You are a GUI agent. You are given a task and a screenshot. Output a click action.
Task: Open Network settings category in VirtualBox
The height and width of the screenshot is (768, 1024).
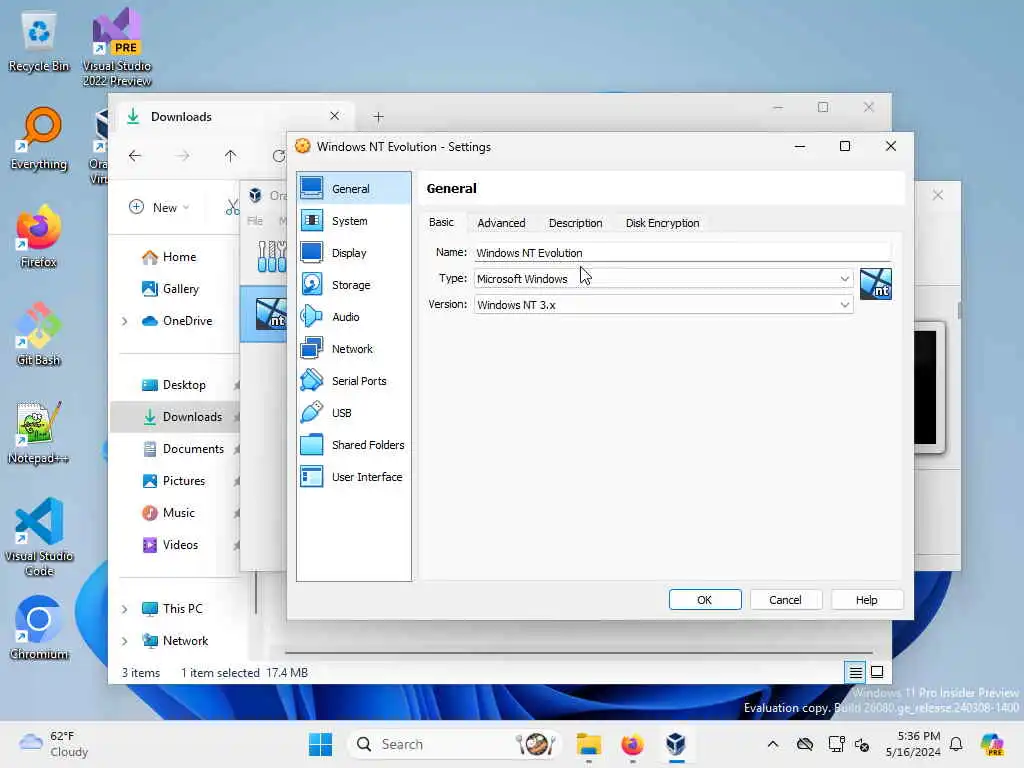click(353, 349)
